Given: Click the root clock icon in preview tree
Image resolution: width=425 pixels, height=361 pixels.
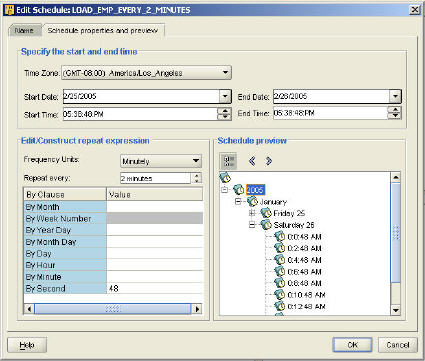Looking at the screenshot, I should [225, 178].
